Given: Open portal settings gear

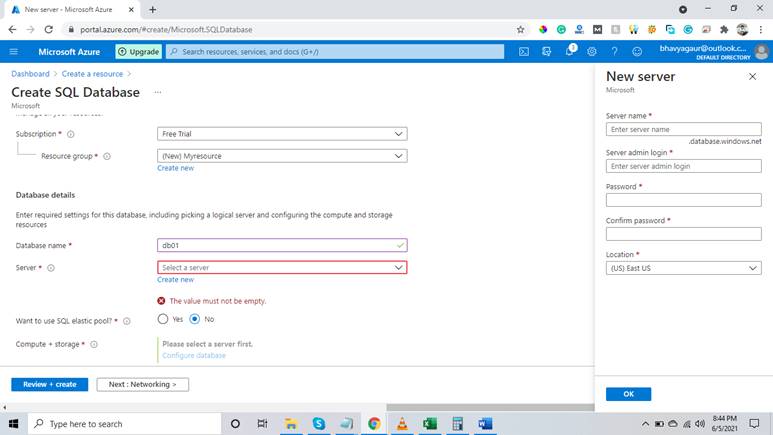Looking at the screenshot, I should click(592, 51).
